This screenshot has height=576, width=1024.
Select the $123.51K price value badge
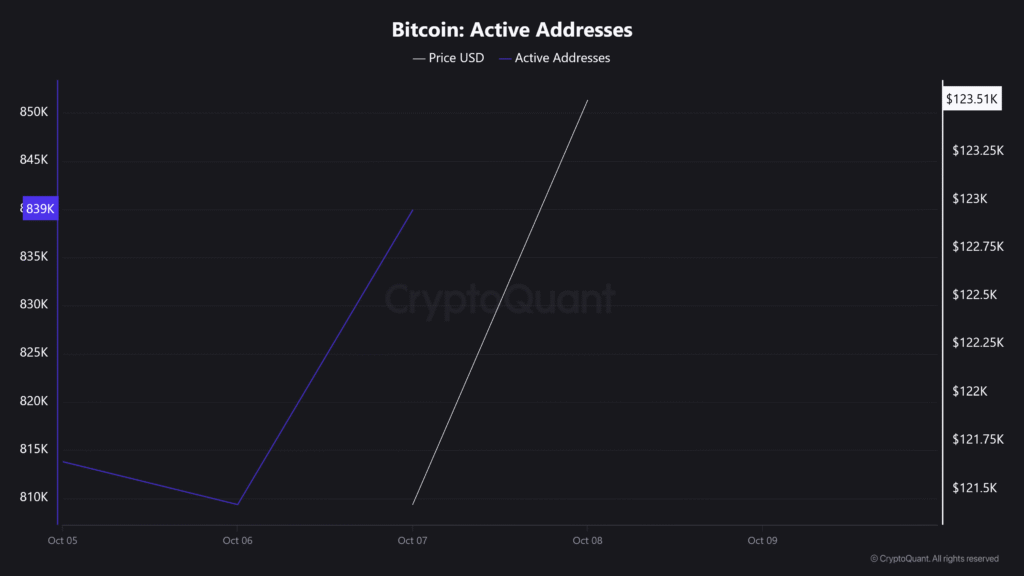point(974,99)
